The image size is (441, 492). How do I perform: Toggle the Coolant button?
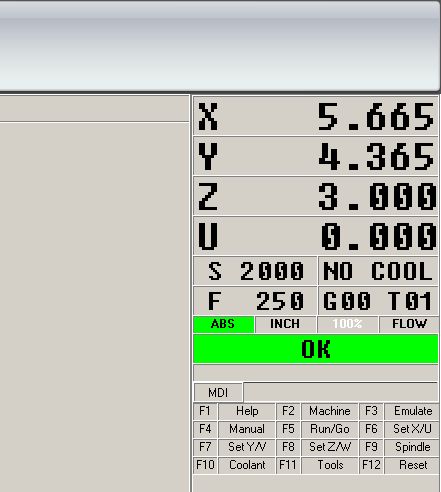(247, 465)
